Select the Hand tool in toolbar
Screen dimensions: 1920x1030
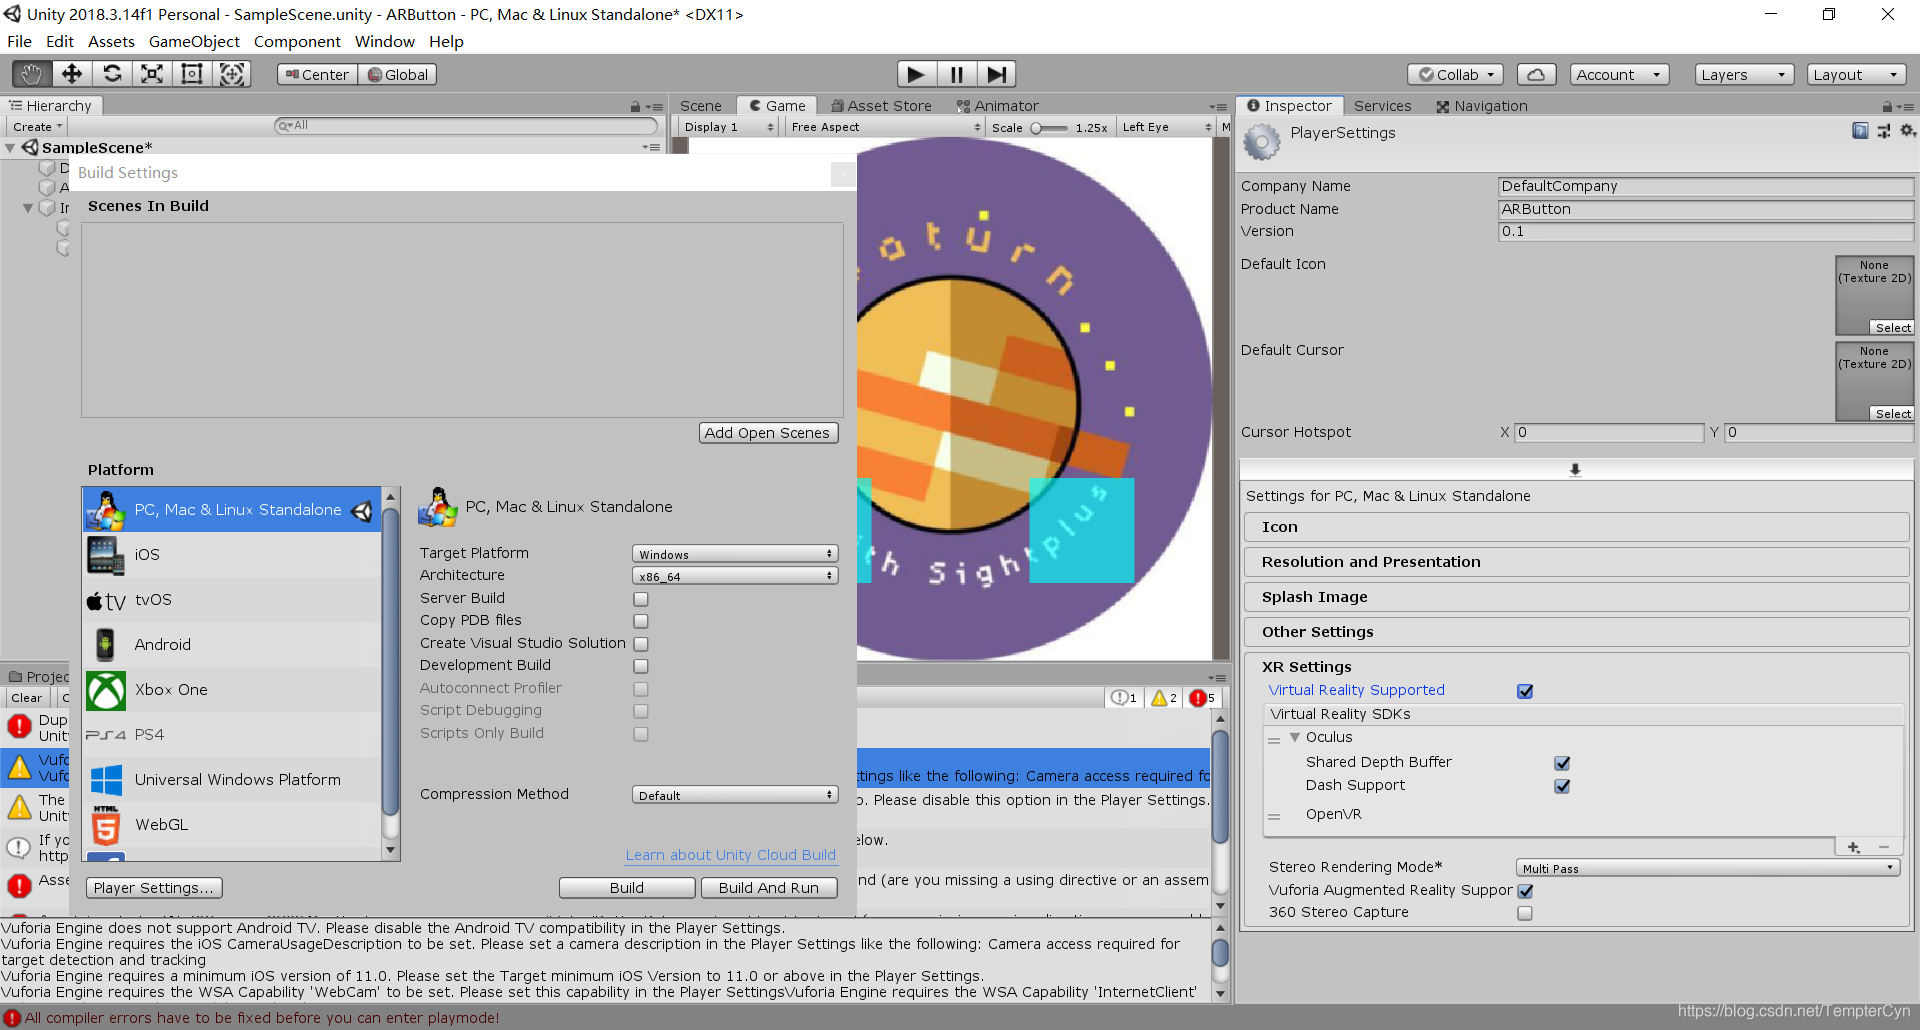point(32,74)
